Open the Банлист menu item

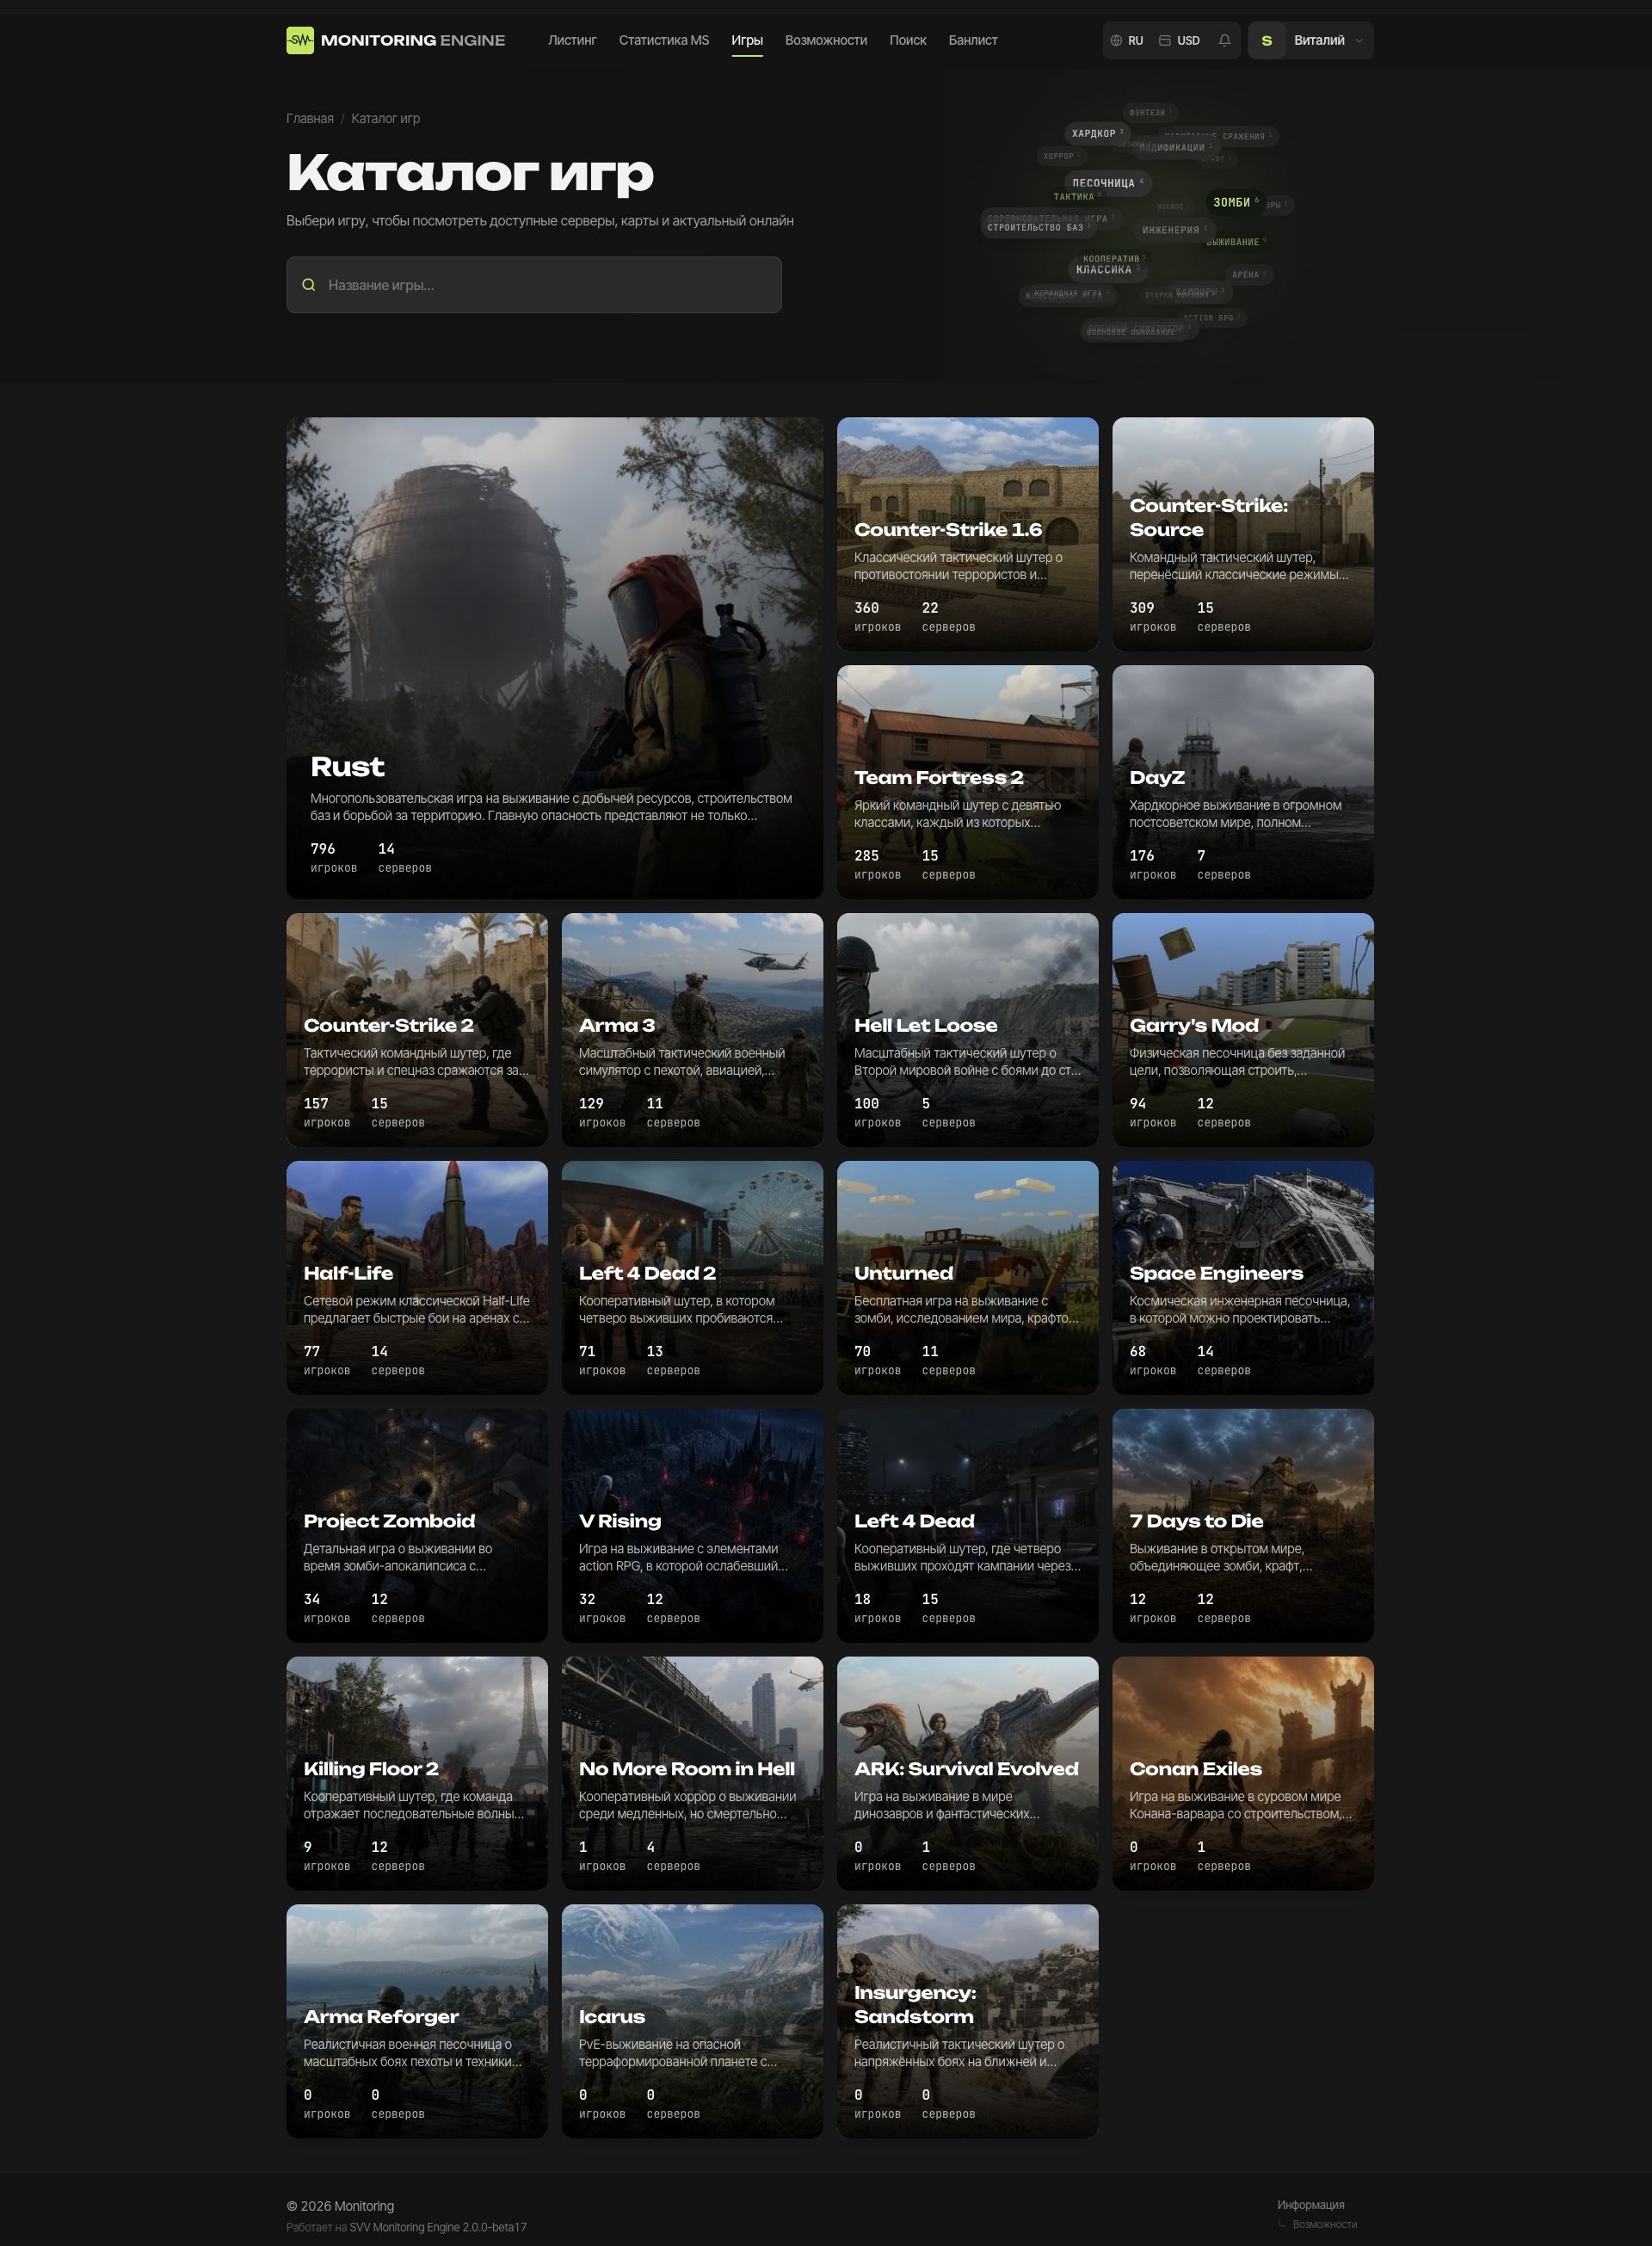coord(973,40)
